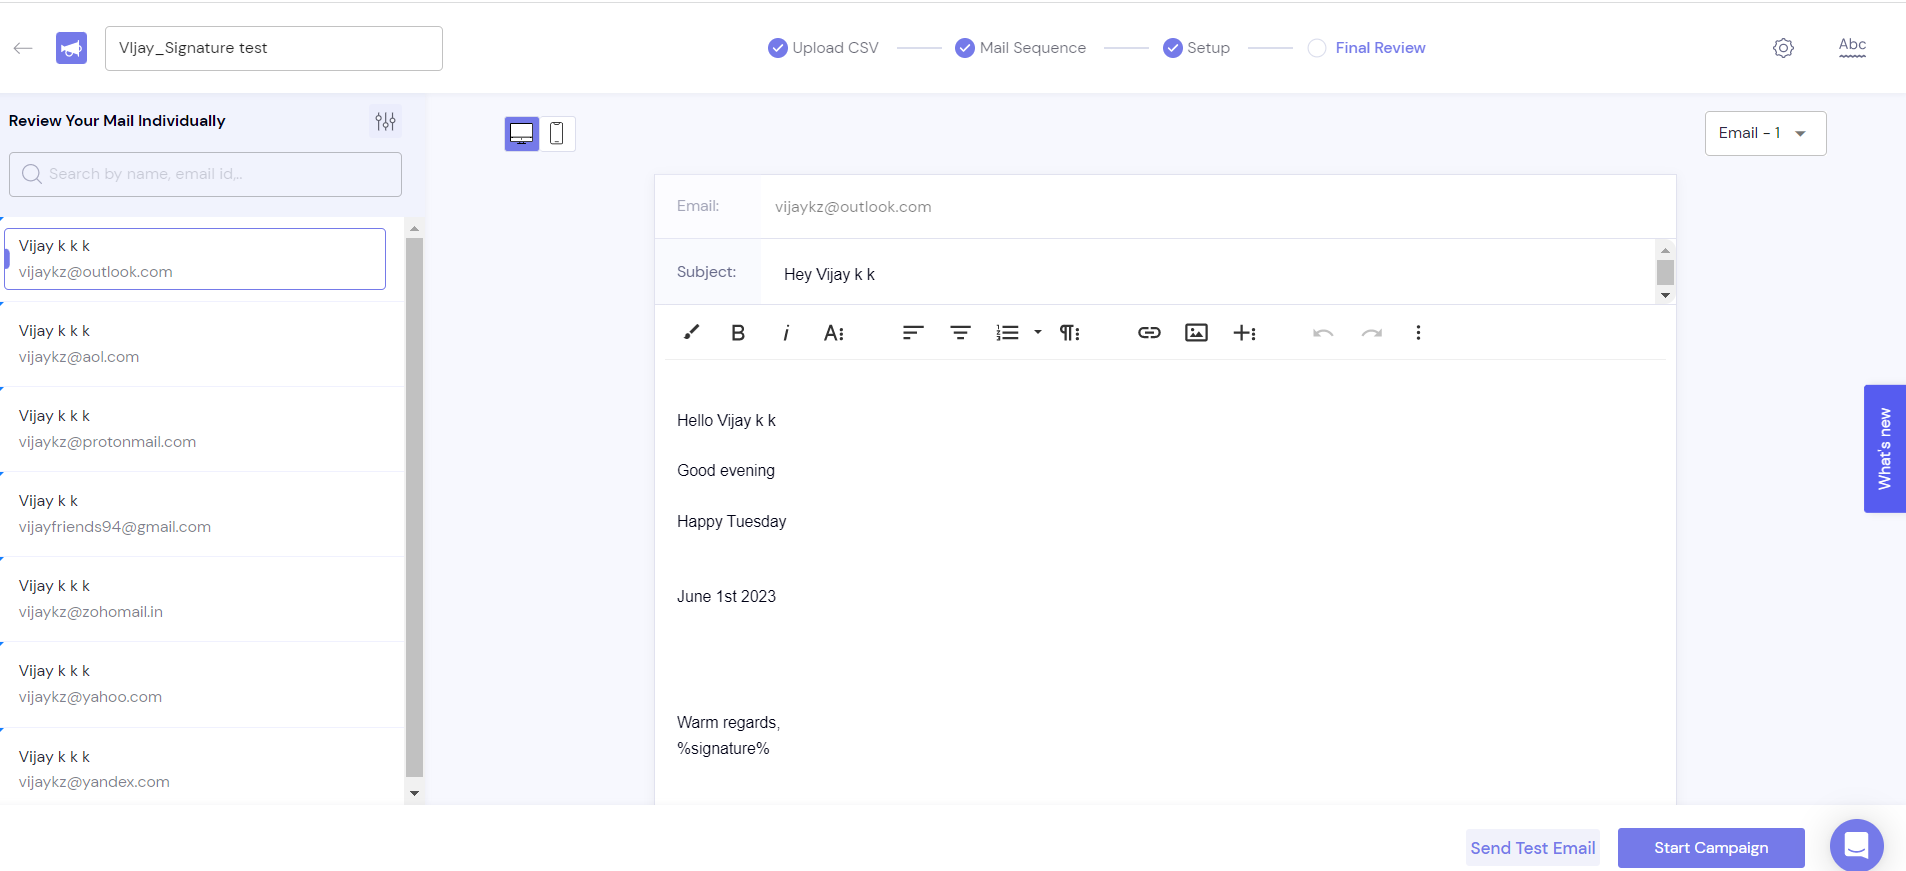
Task: Click the text color brush icon
Action: (x=691, y=332)
